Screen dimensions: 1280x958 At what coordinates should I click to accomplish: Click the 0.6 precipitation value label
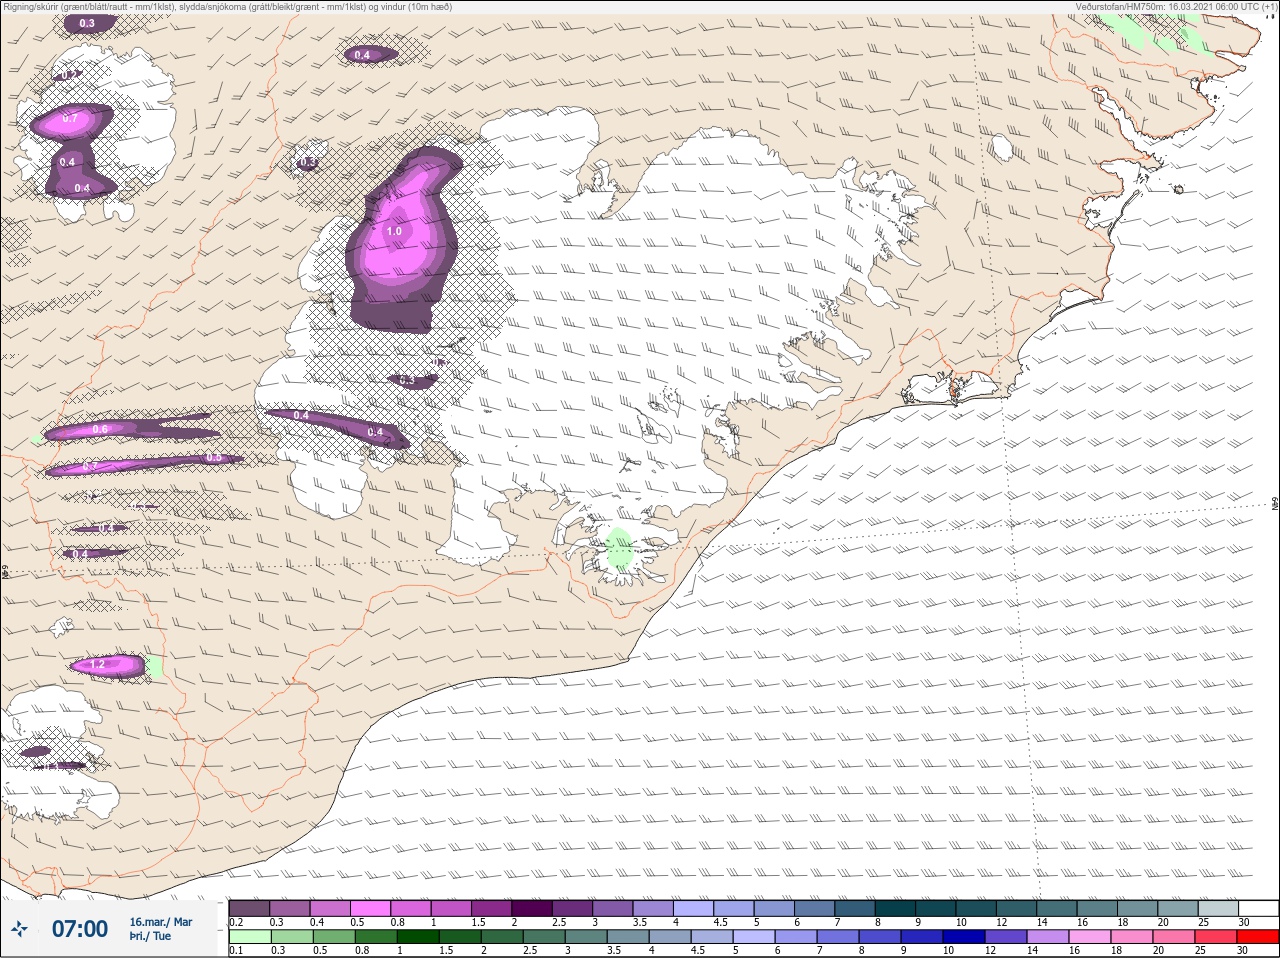[100, 430]
